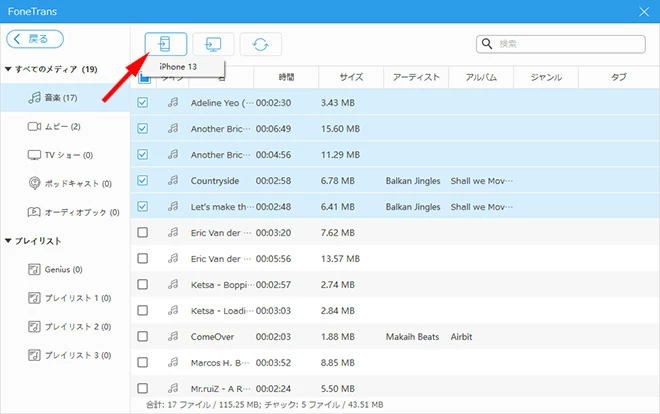Click into the 検索 search field
This screenshot has height=414, width=660.
pos(571,44)
